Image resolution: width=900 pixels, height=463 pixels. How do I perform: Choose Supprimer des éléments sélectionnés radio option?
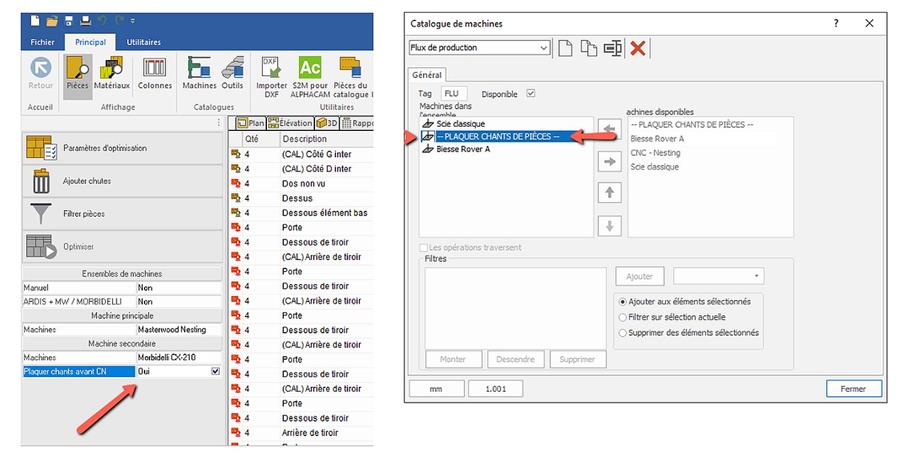(624, 333)
